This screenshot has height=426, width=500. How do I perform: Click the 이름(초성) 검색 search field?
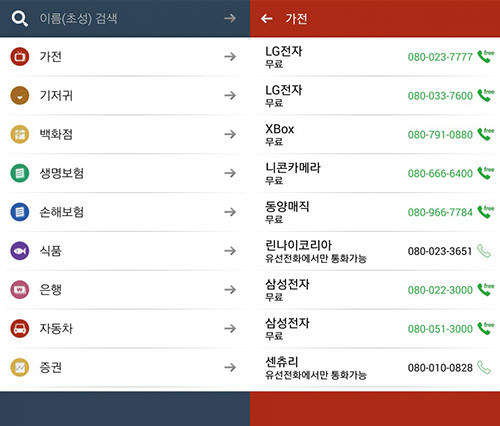click(x=127, y=18)
